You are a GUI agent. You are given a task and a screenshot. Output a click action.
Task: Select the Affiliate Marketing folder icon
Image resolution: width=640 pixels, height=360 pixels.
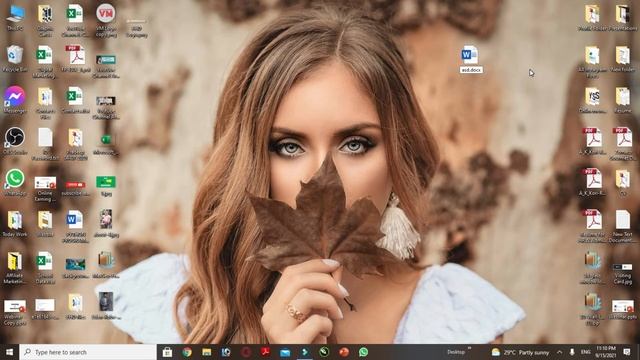coord(15,268)
